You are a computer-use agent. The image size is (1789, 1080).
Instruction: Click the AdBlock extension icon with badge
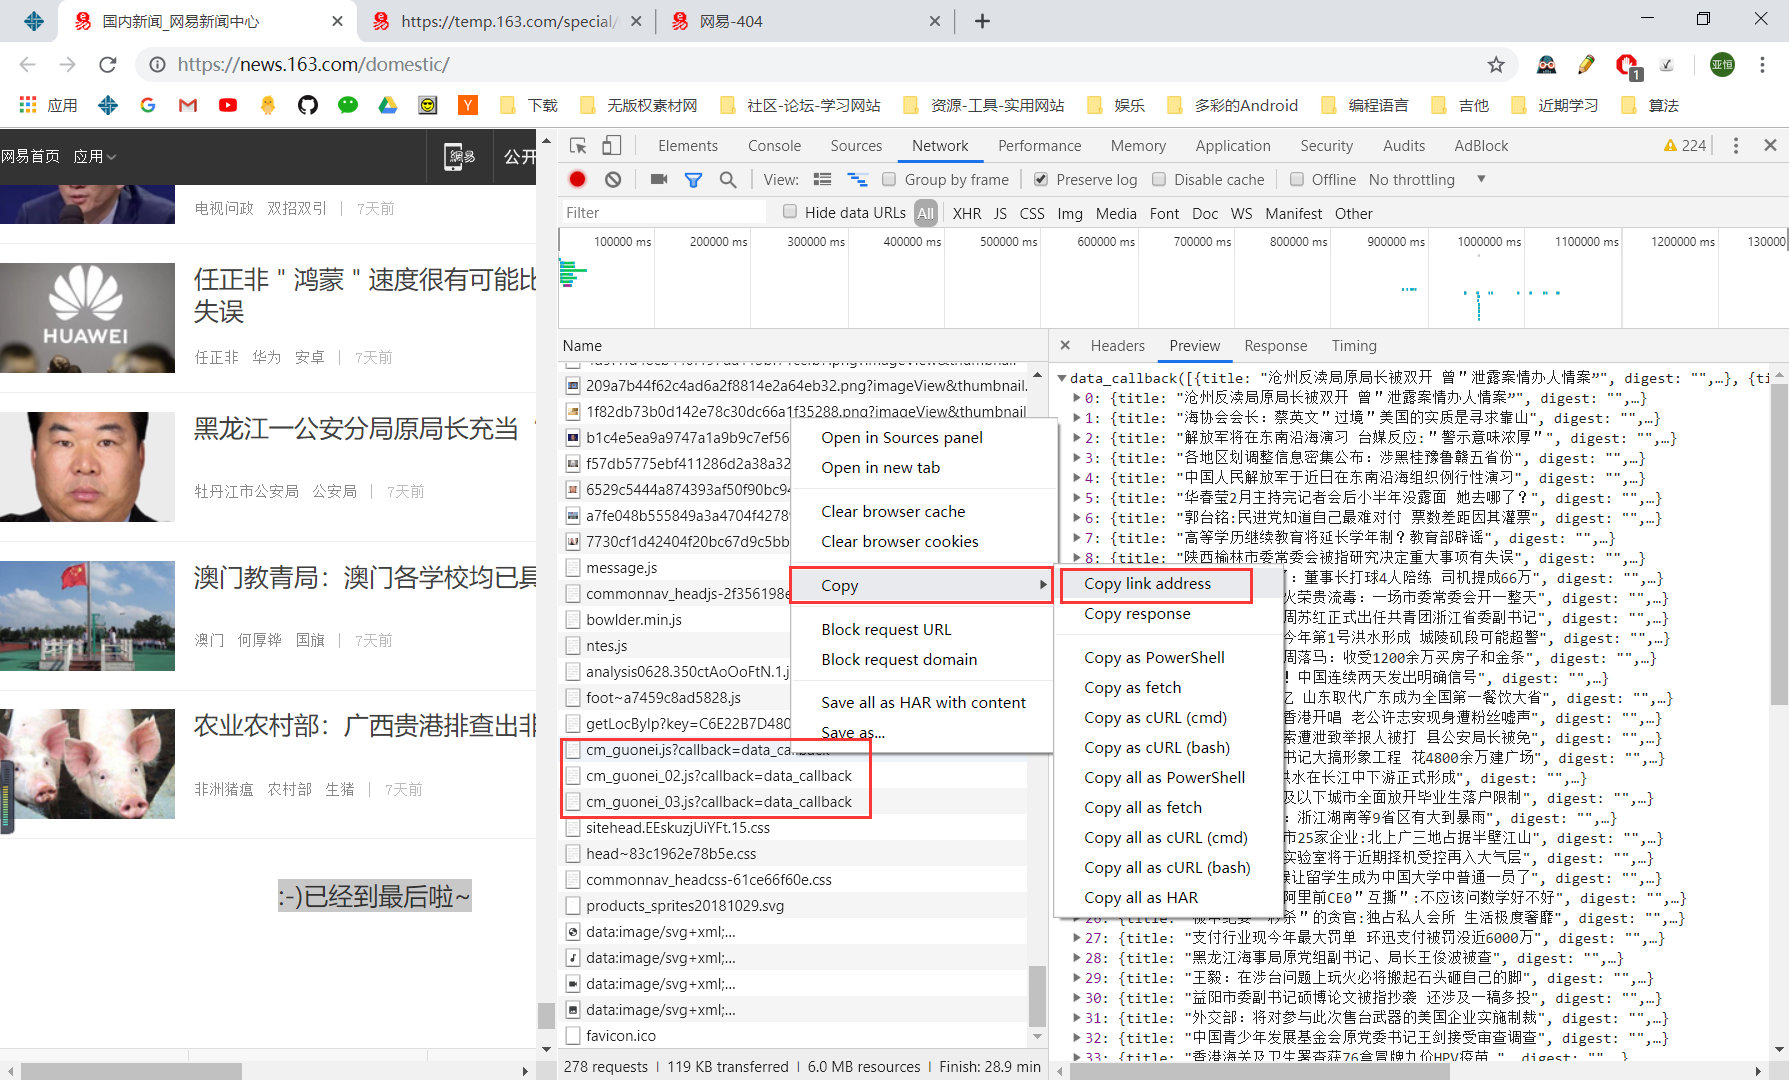click(x=1627, y=66)
